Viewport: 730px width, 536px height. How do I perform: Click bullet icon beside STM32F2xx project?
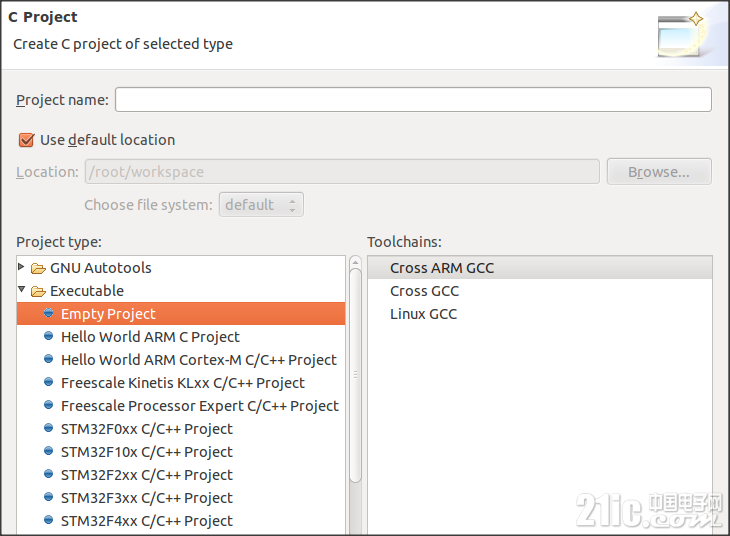48,474
